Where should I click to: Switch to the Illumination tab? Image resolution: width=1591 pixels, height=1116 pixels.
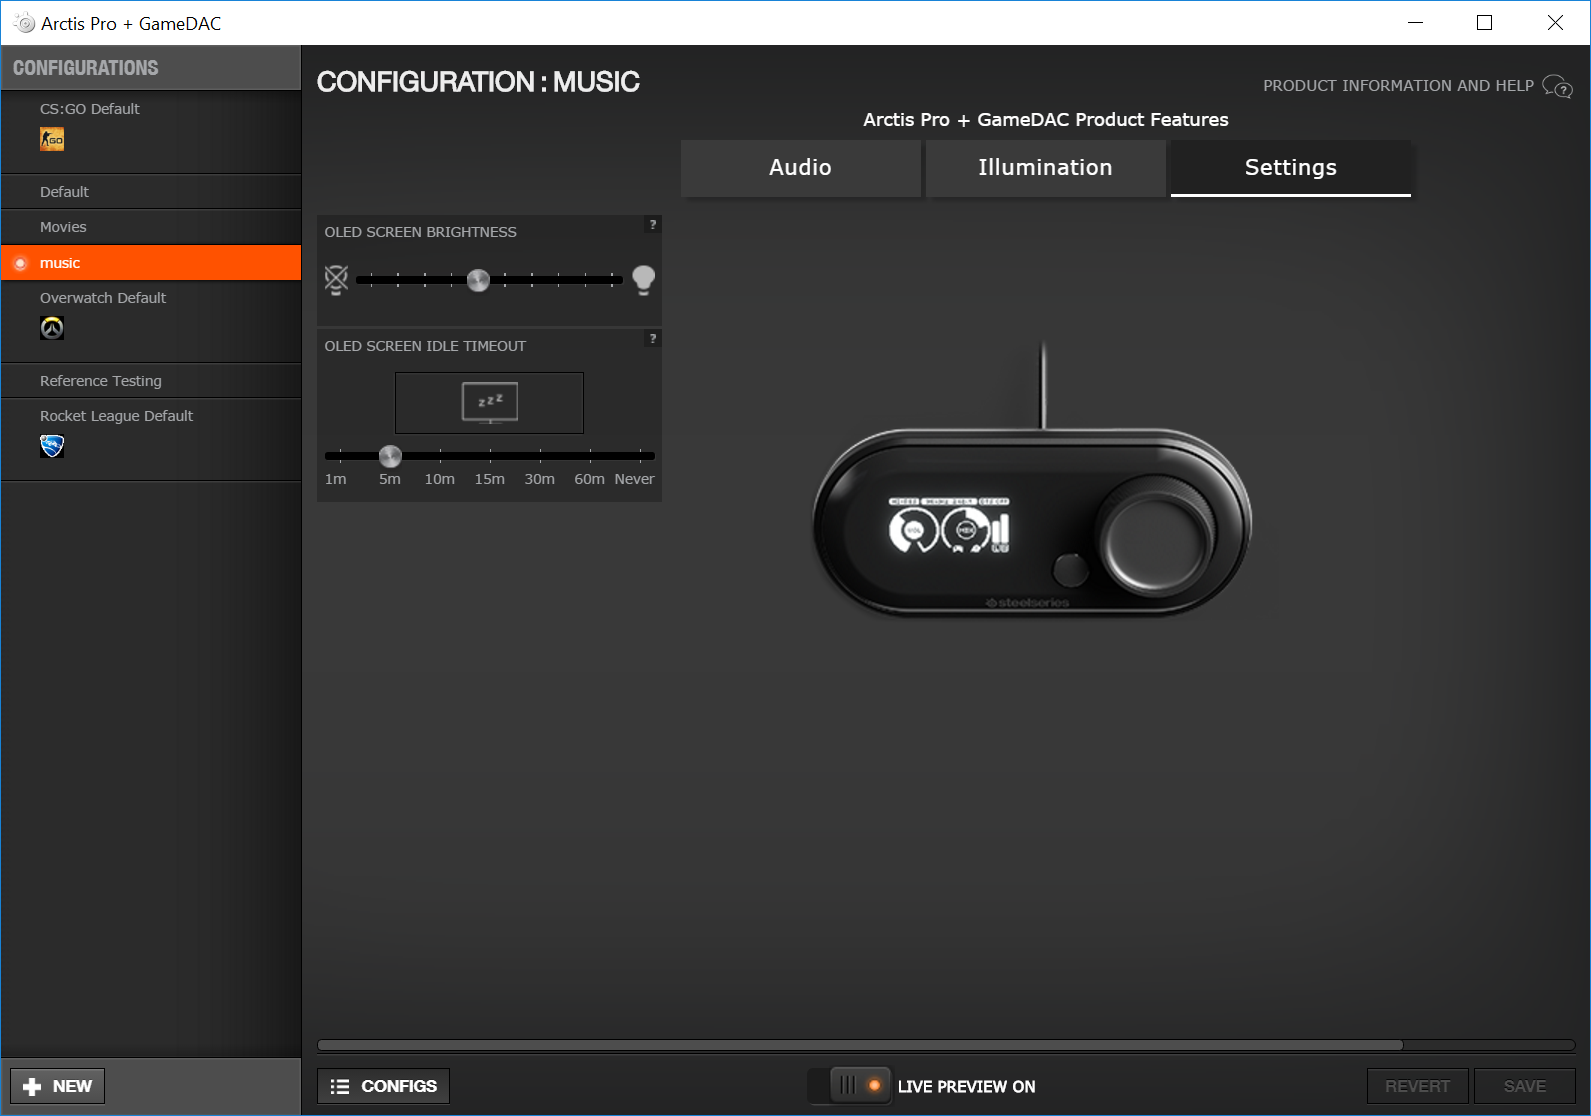[1045, 168]
